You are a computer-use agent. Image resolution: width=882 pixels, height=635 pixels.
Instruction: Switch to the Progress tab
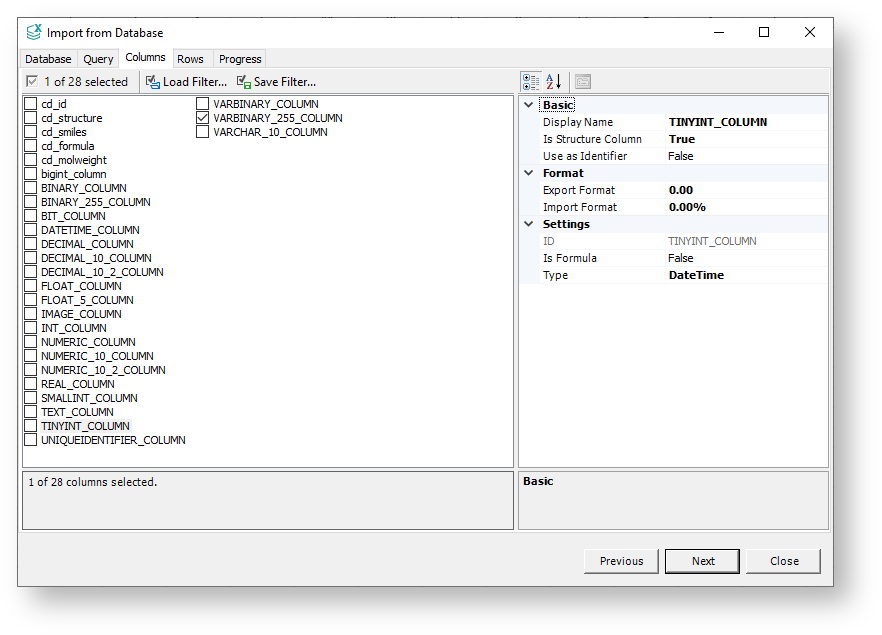tap(239, 58)
